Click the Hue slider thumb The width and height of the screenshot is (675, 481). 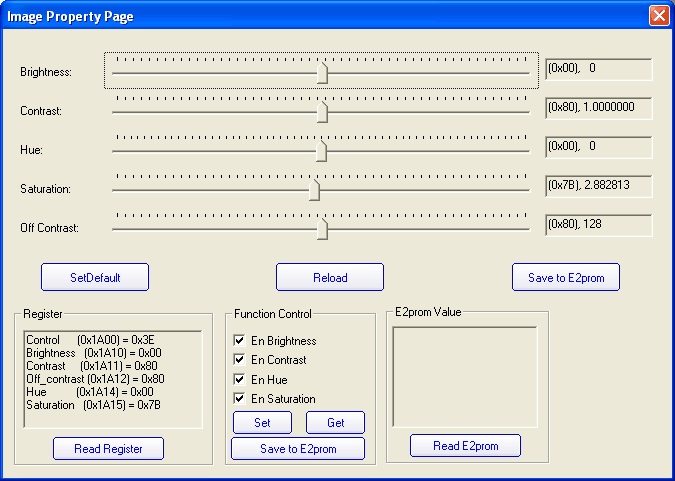(322, 150)
